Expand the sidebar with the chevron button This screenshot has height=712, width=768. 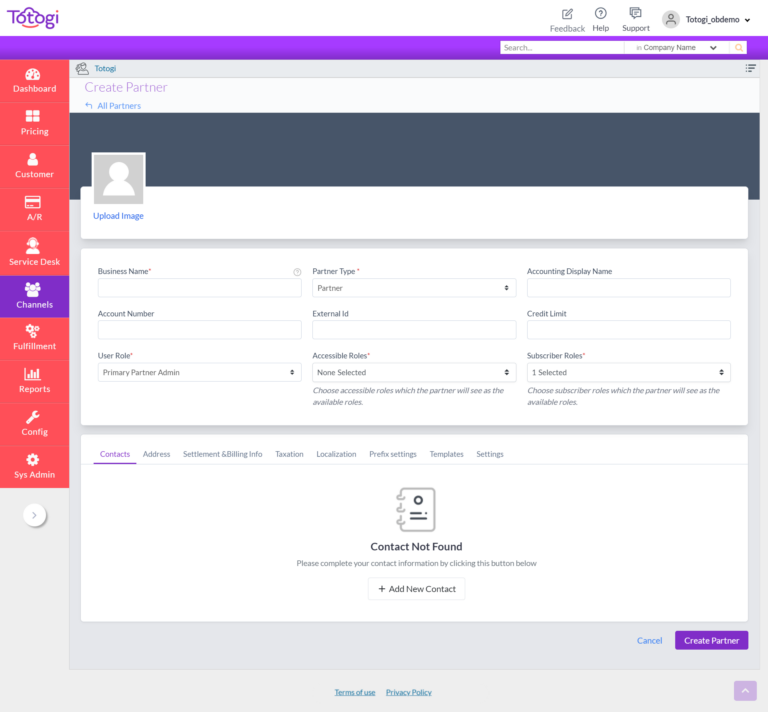(34, 515)
